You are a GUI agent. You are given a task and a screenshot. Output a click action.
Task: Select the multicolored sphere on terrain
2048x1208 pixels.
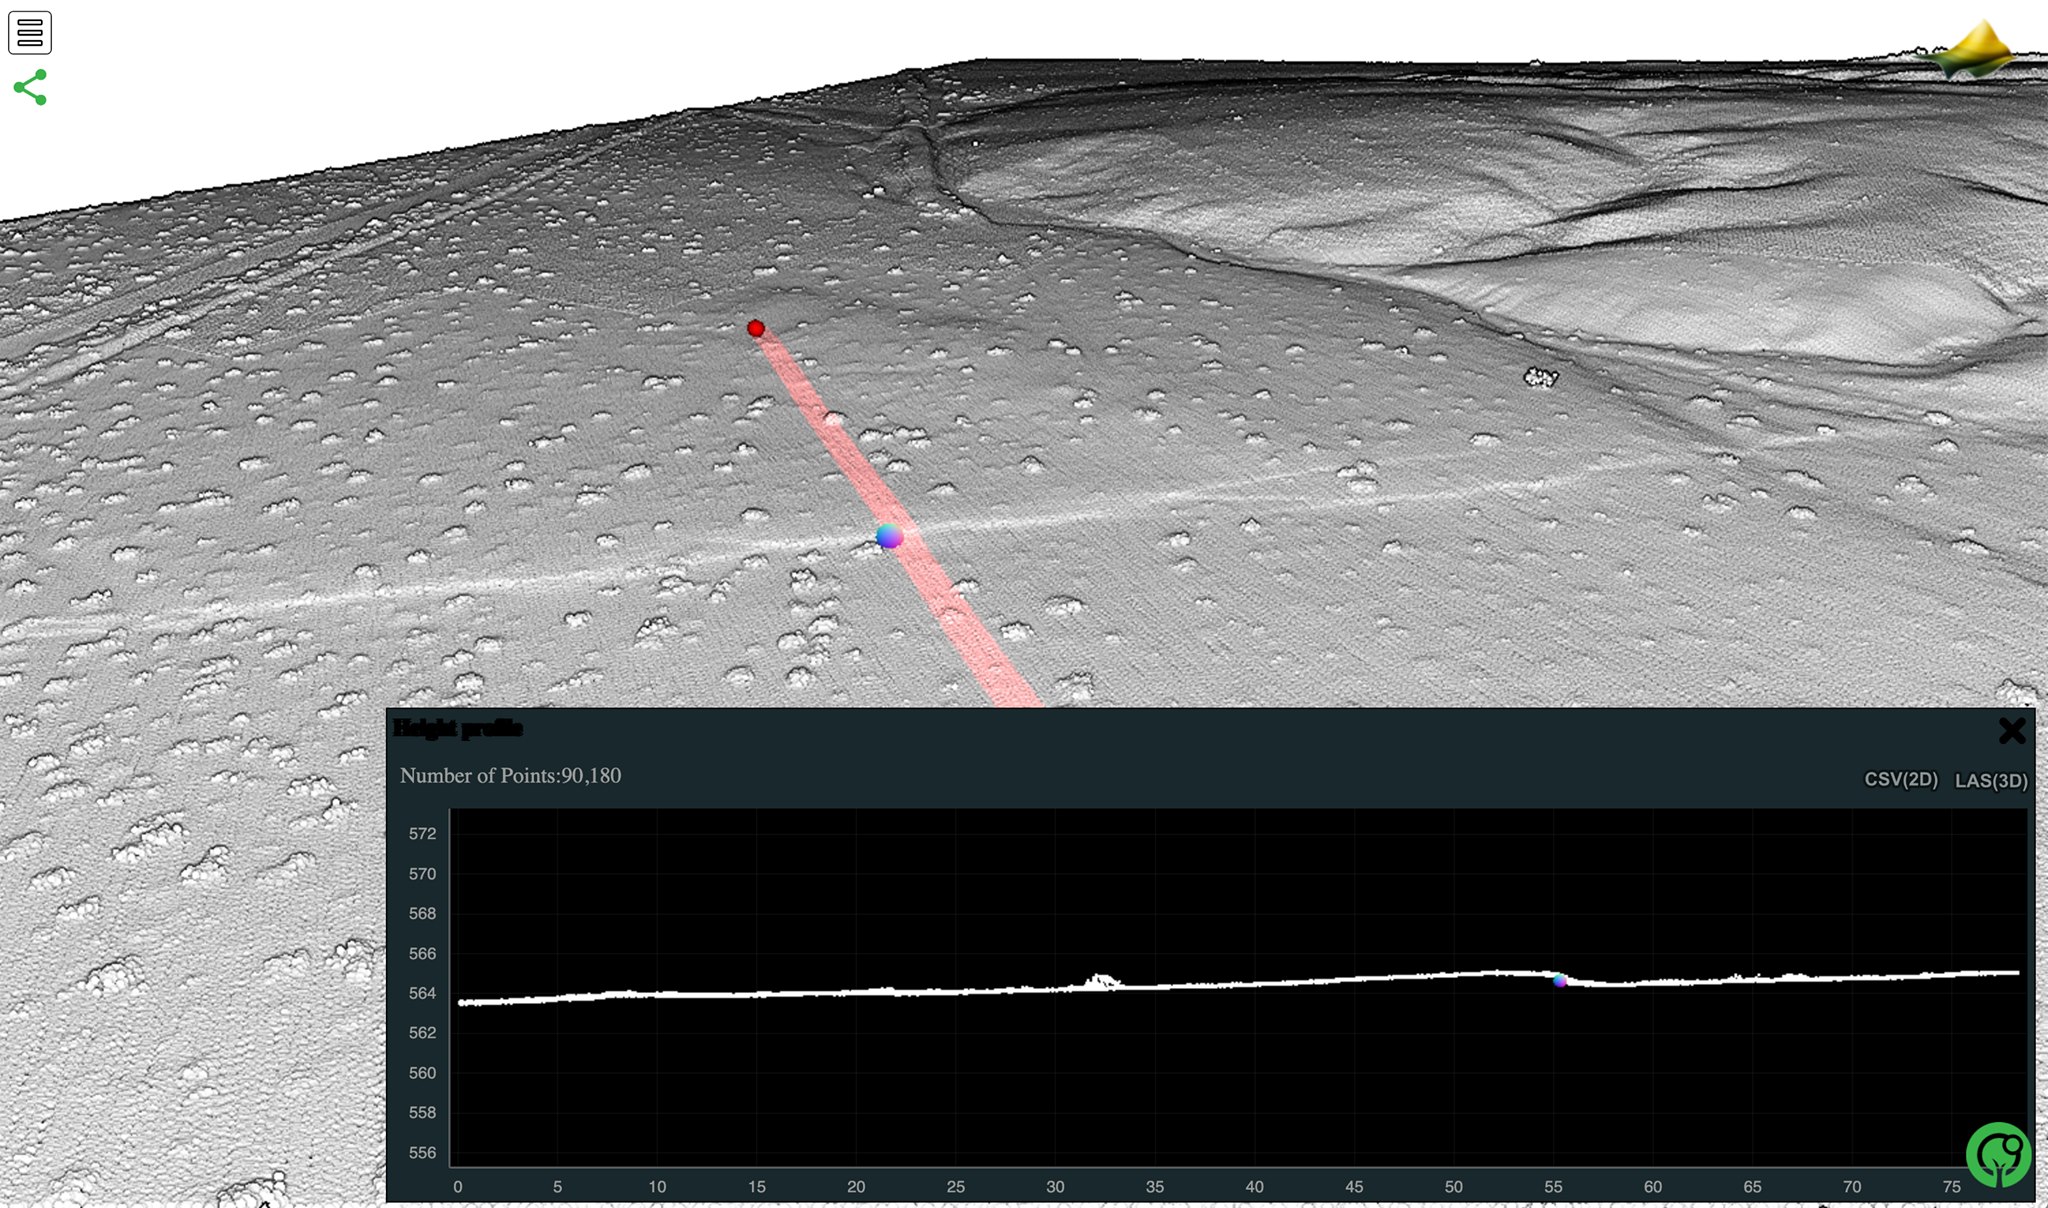tap(889, 536)
